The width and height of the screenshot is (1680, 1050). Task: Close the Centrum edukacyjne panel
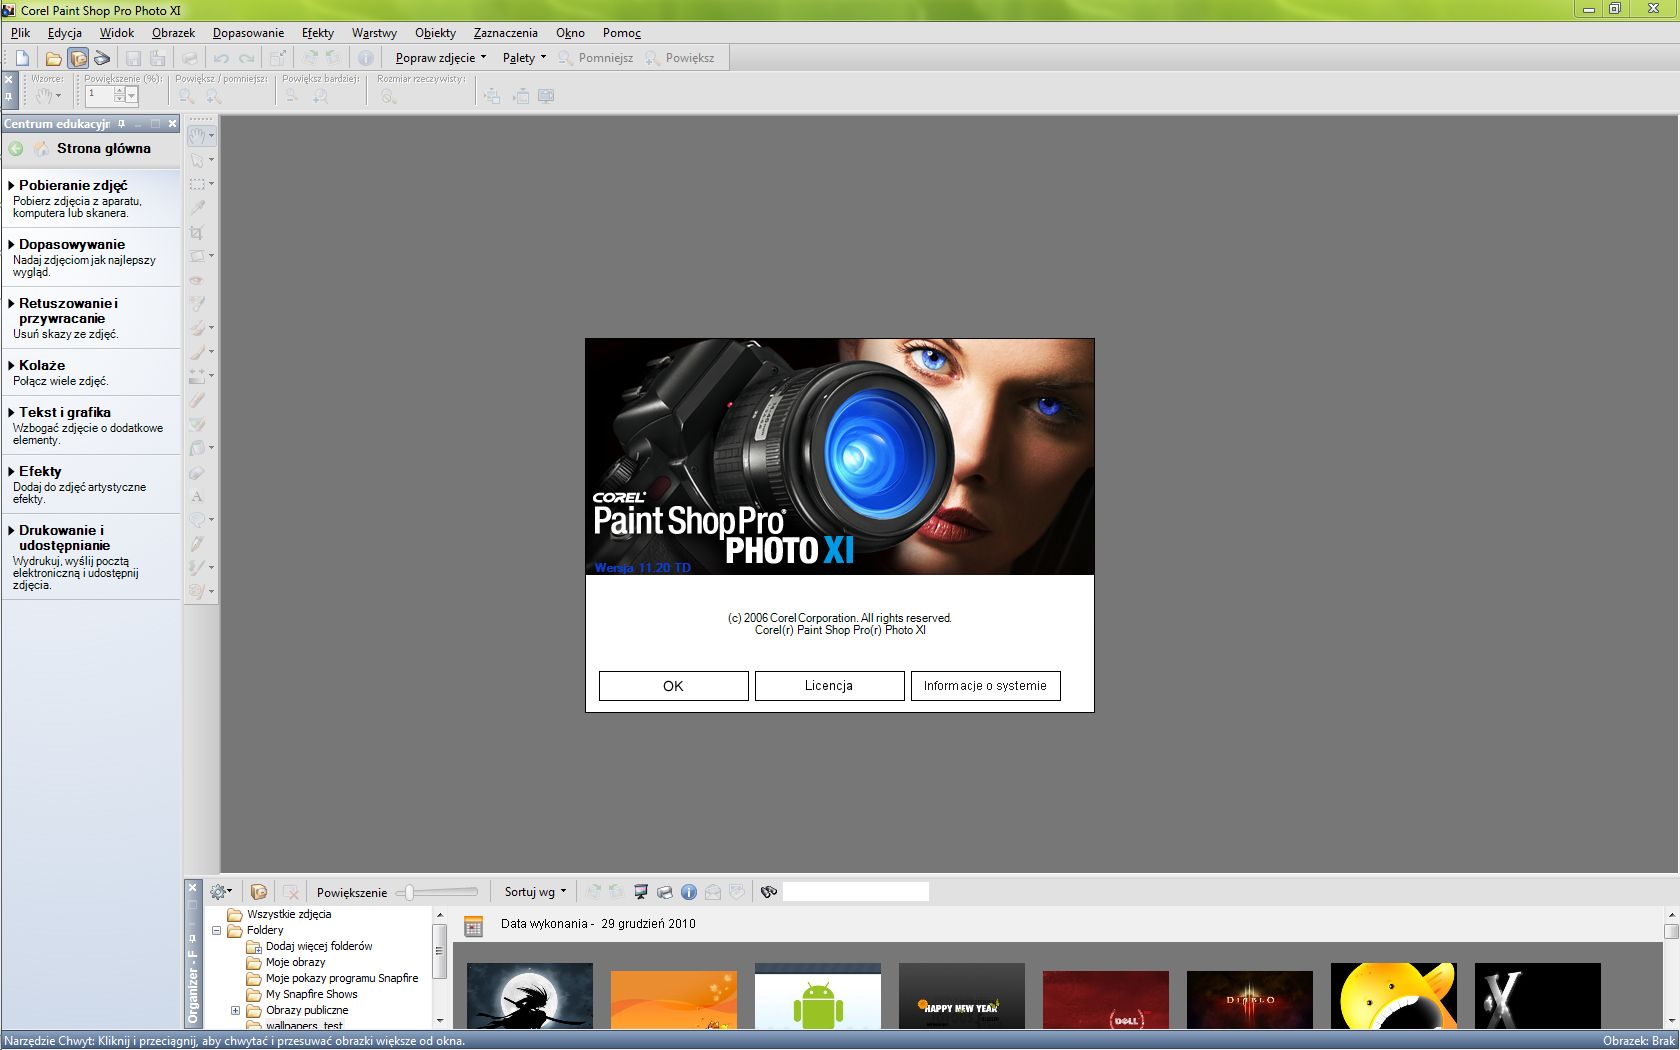point(172,124)
